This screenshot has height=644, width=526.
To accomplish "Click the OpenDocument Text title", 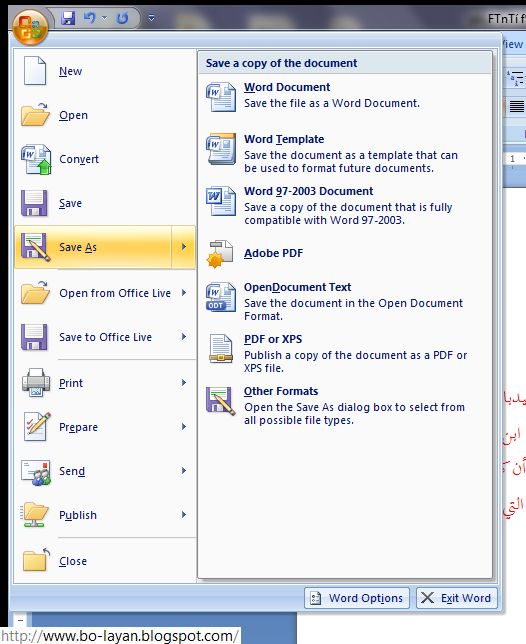I will 297,287.
